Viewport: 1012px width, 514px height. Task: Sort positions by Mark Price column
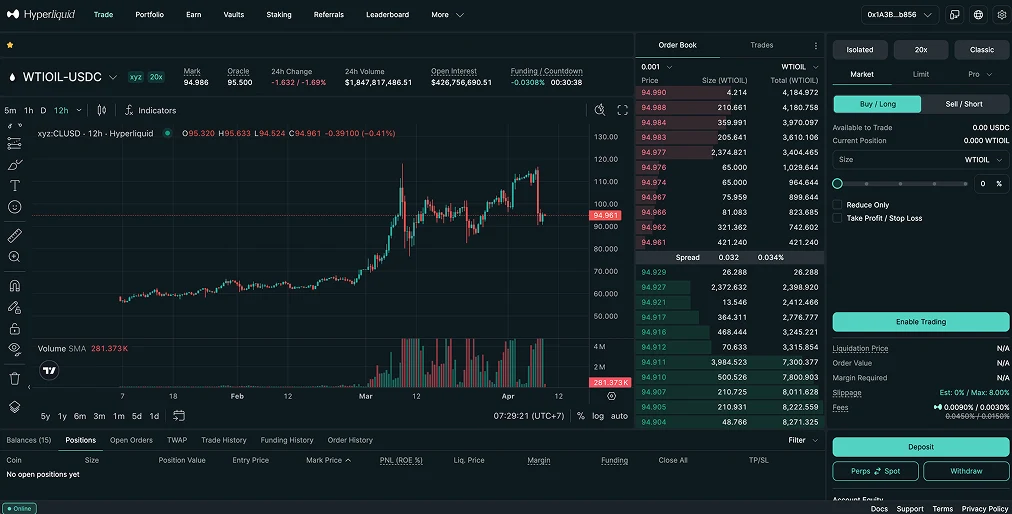click(x=328, y=460)
